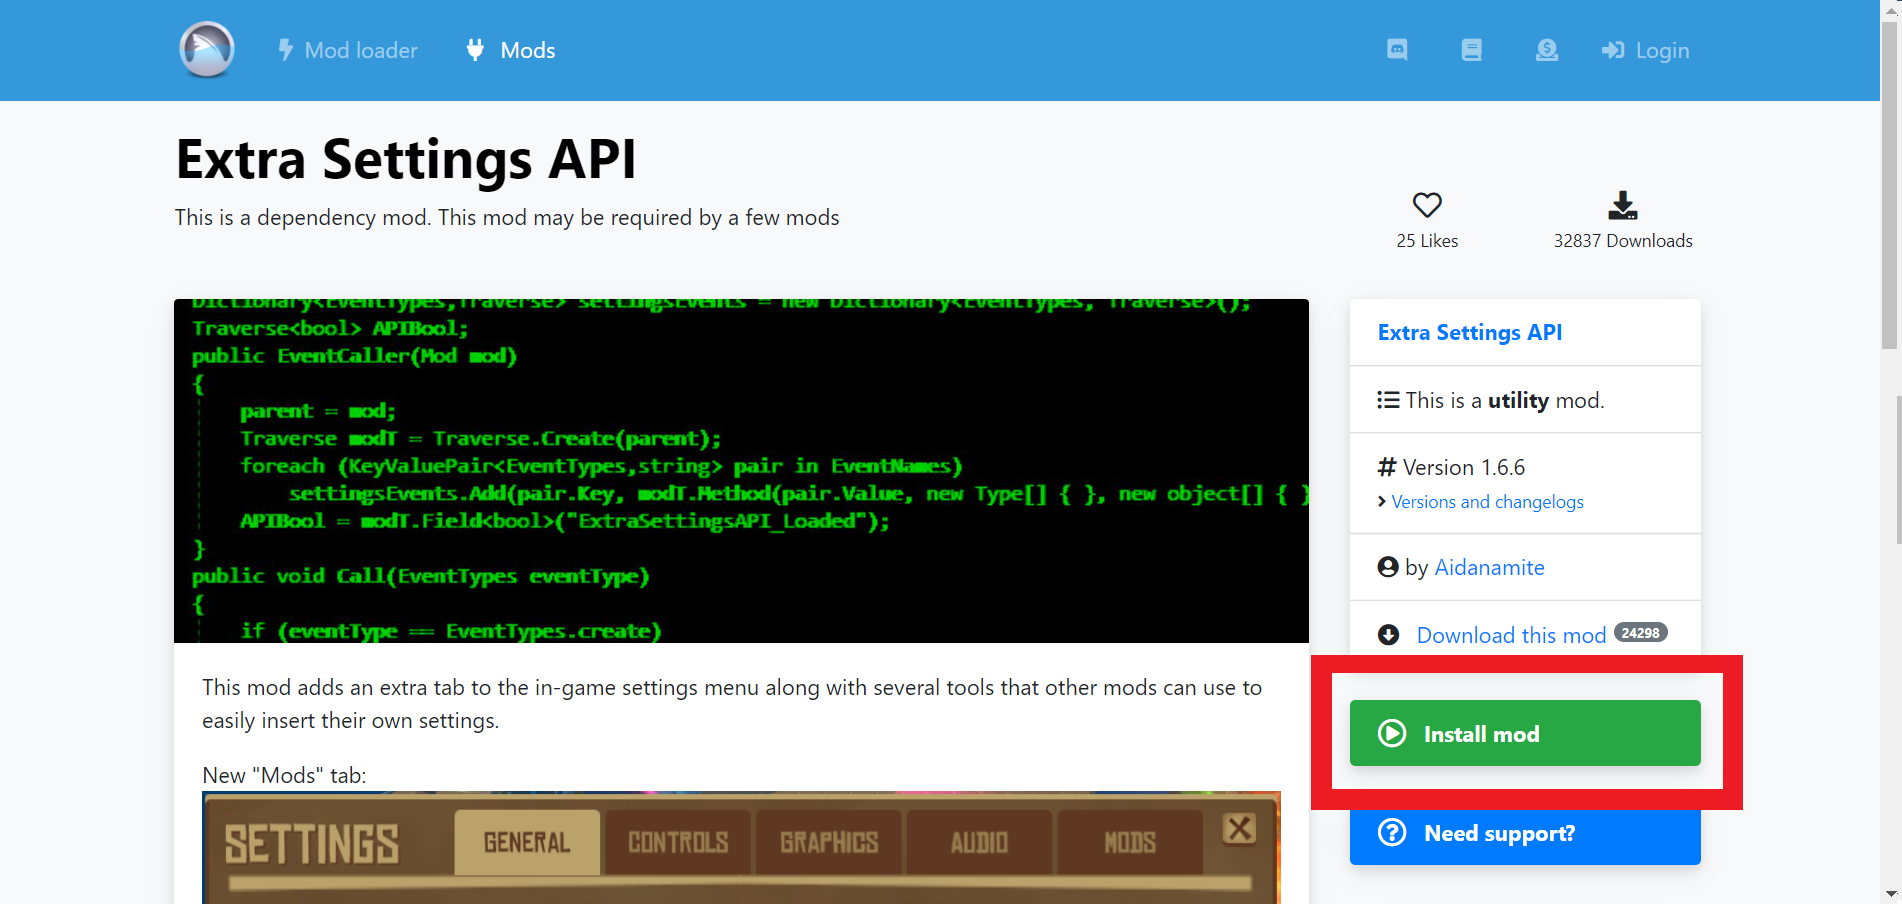The height and width of the screenshot is (904, 1902).
Task: Select the GRAPHICS tab in settings screenshot
Action: [829, 842]
